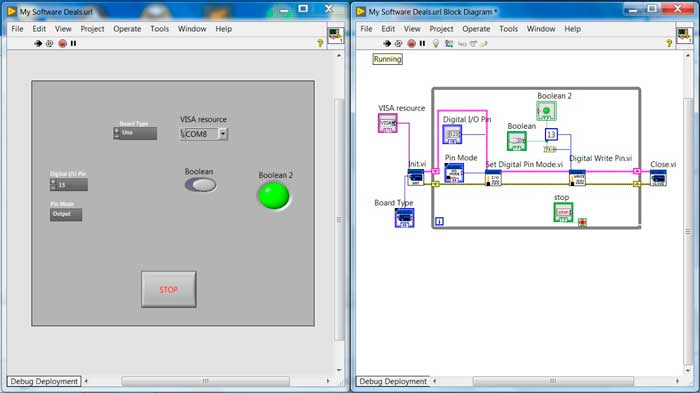Click the loop condition stop terminal
700x393 pixels.
(x=582, y=222)
